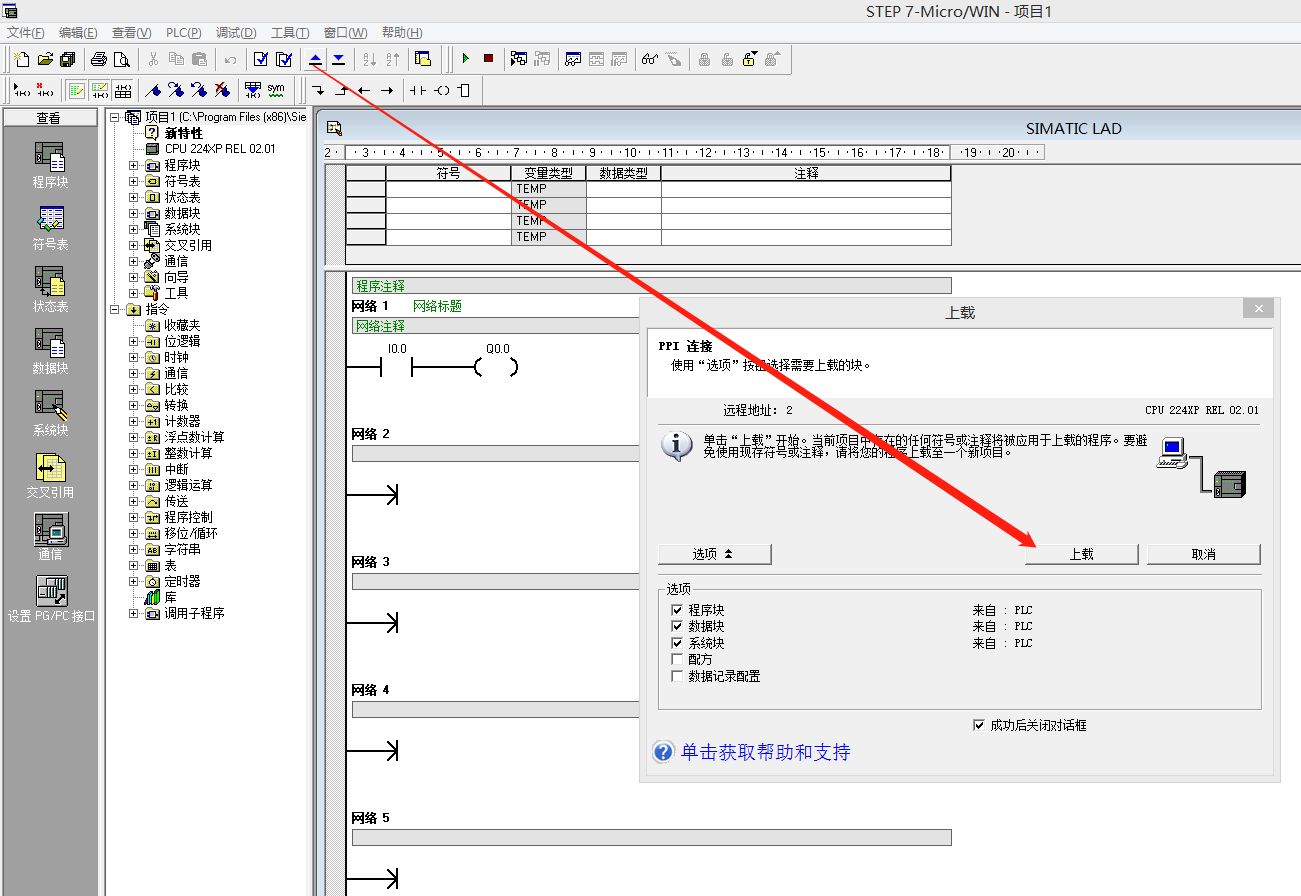This screenshot has width=1301, height=896.
Task: Click the 上载 button in dialog
Action: point(1081,554)
